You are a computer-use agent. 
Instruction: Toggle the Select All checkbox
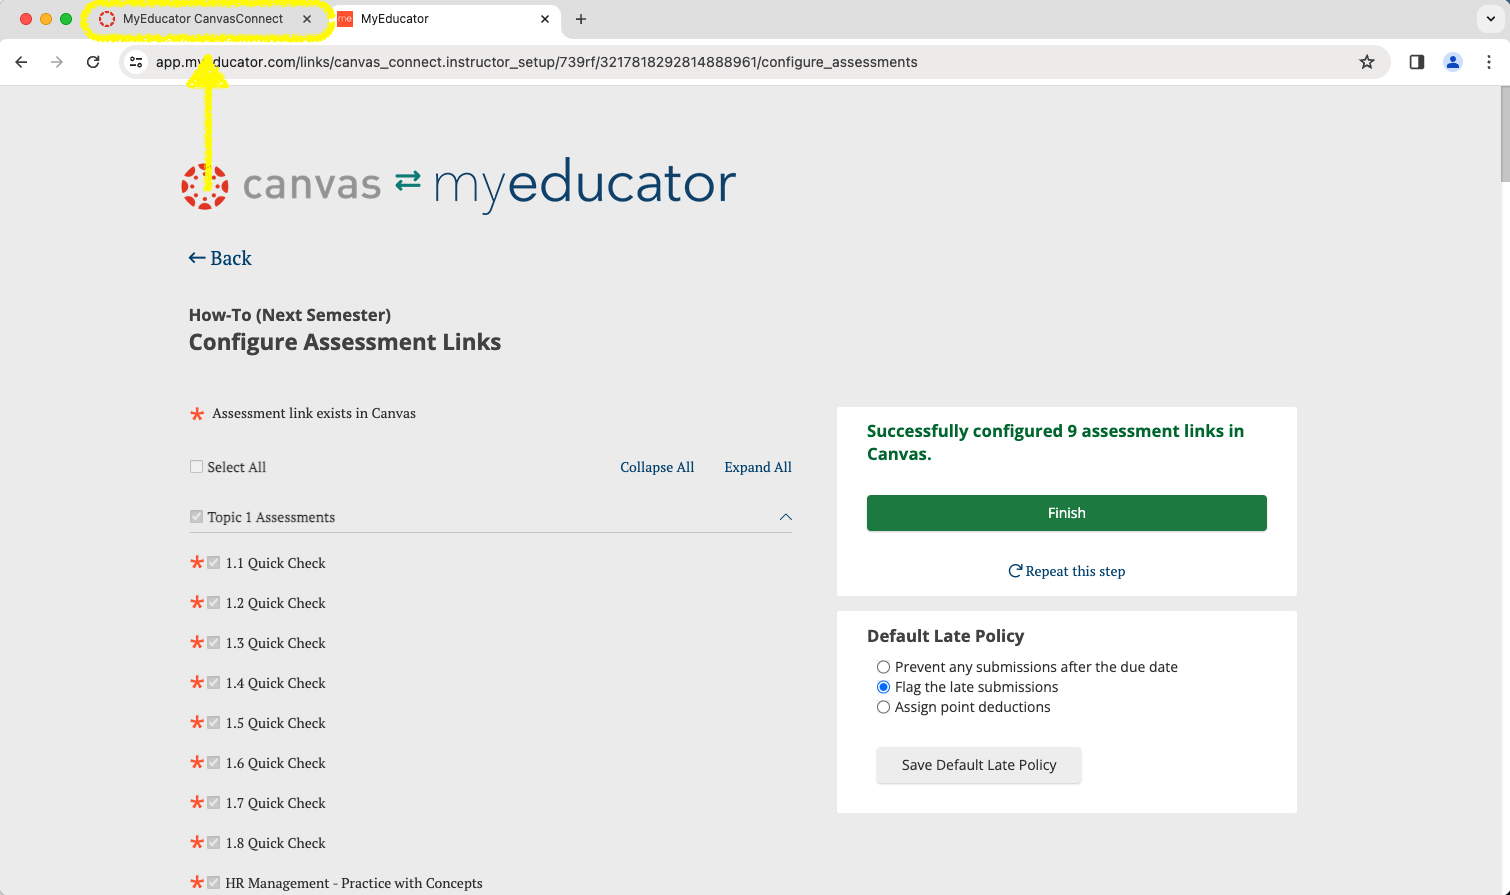pyautogui.click(x=196, y=467)
